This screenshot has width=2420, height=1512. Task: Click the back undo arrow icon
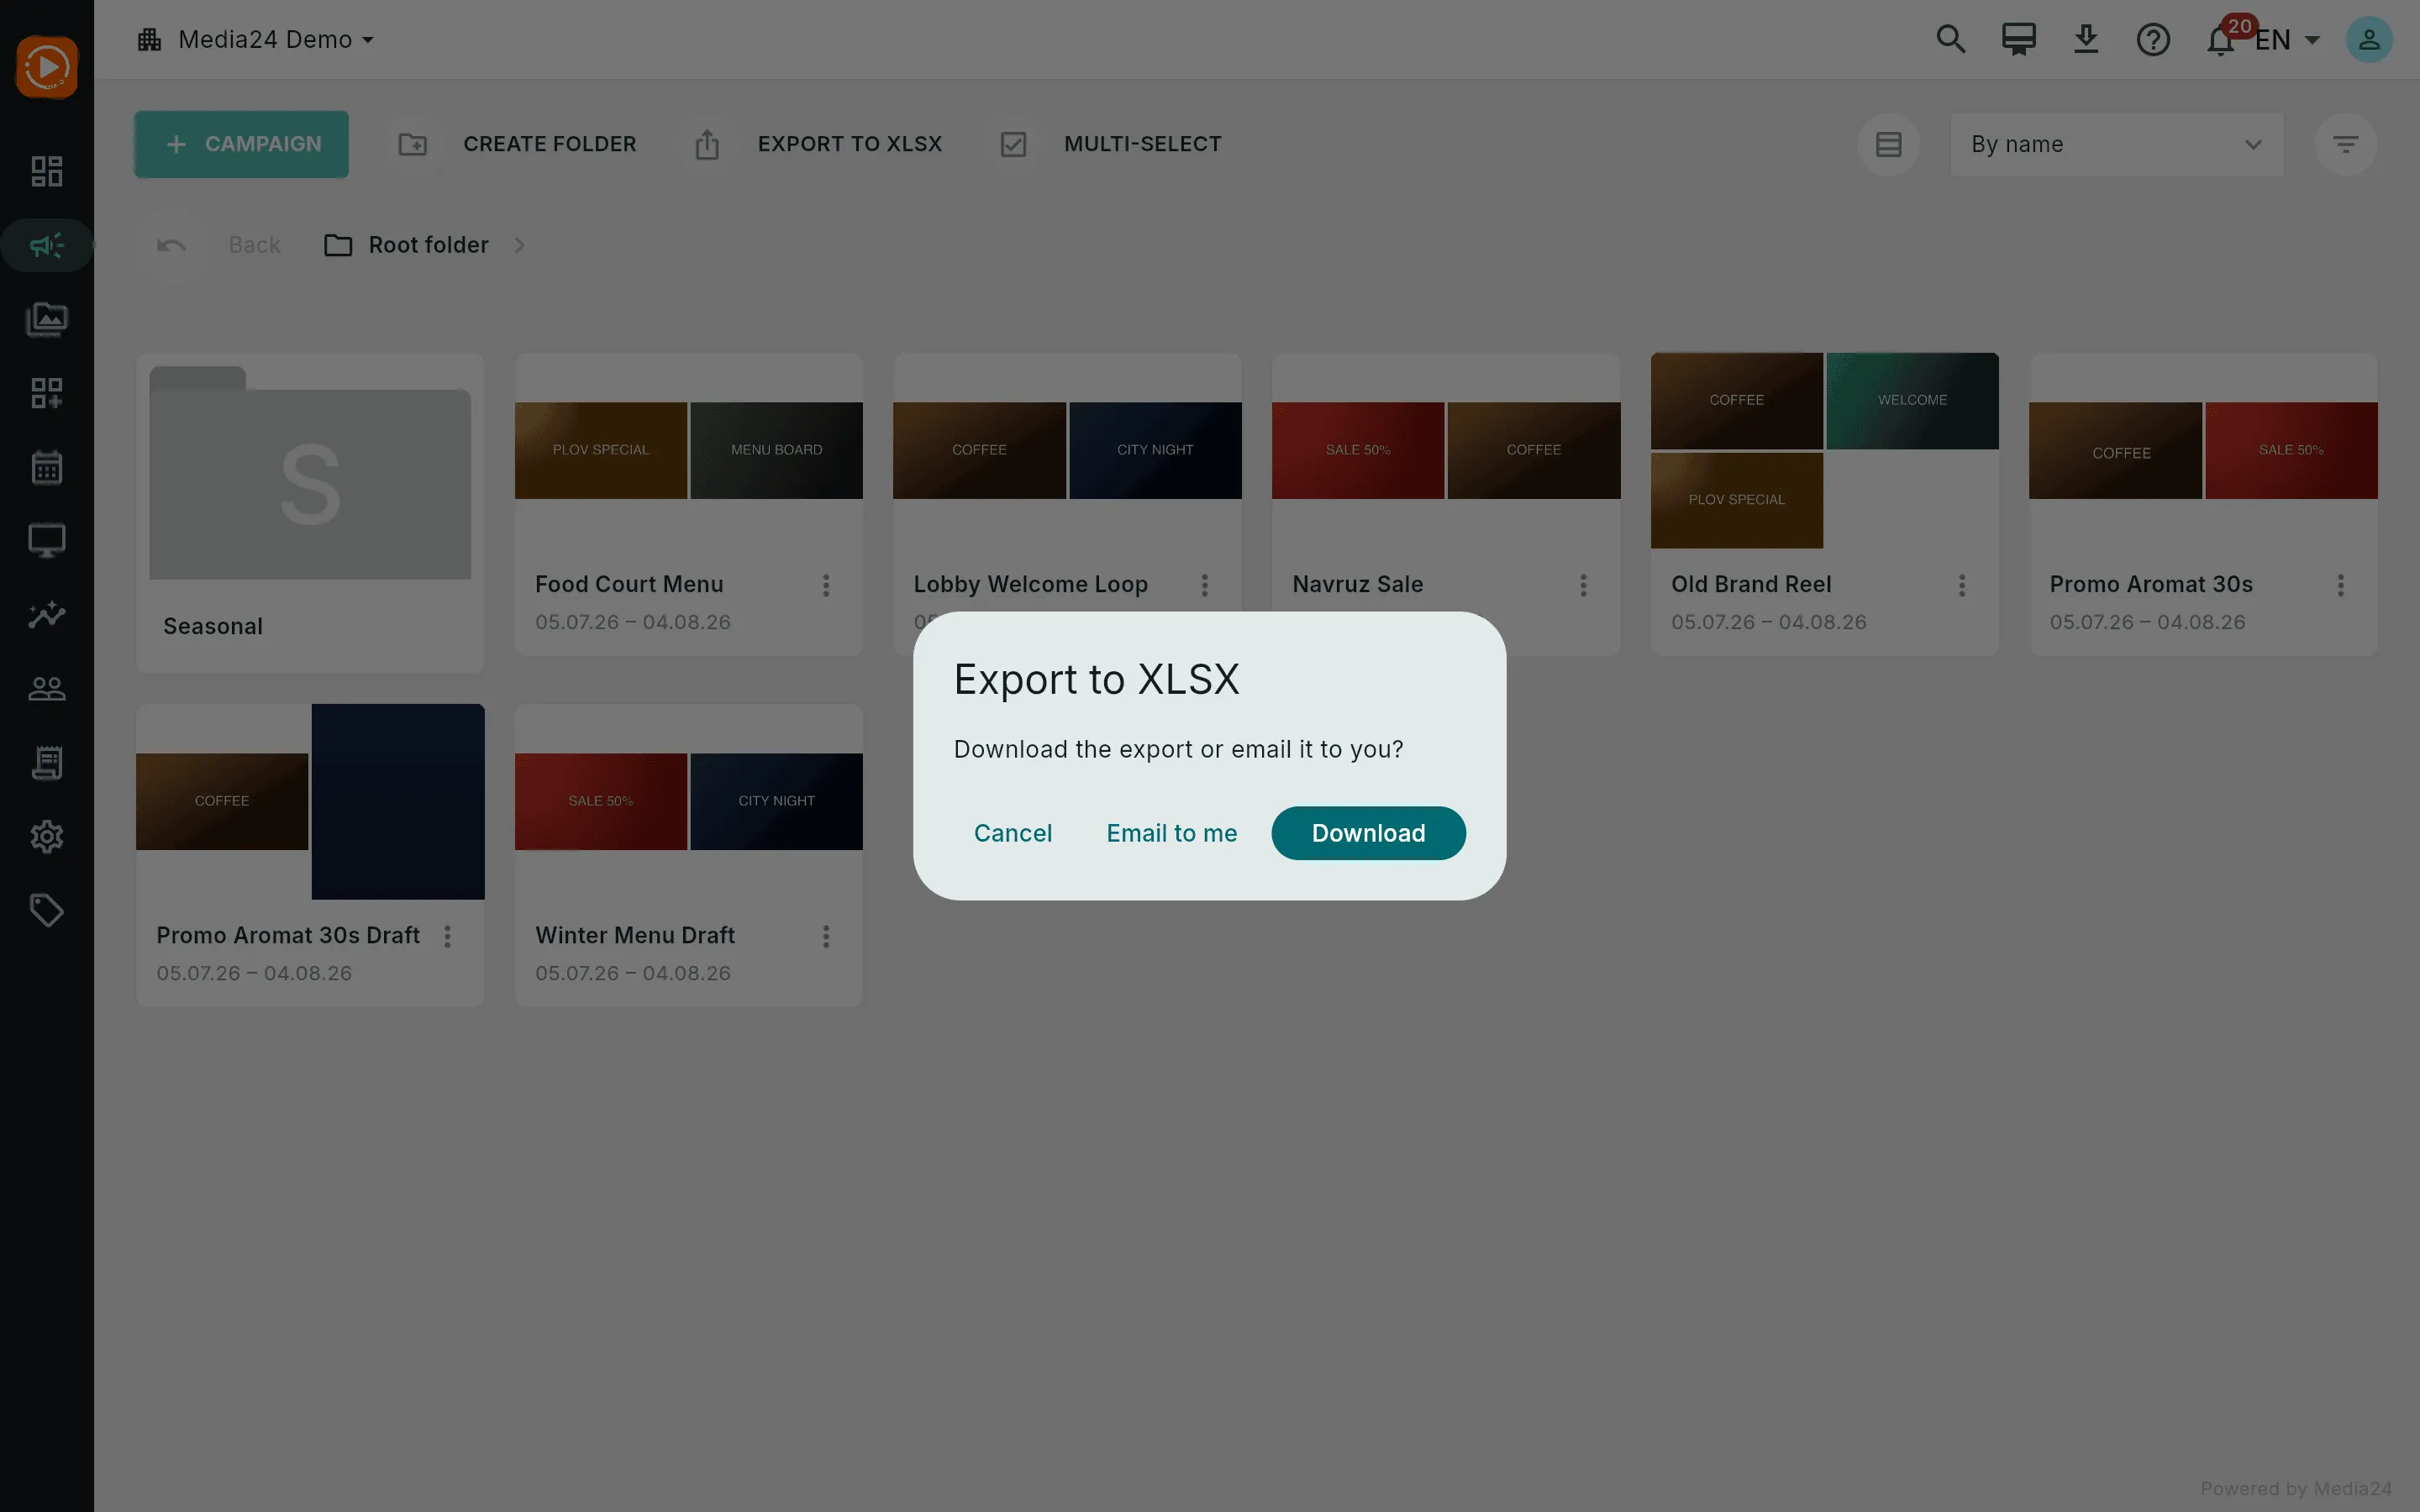(171, 245)
